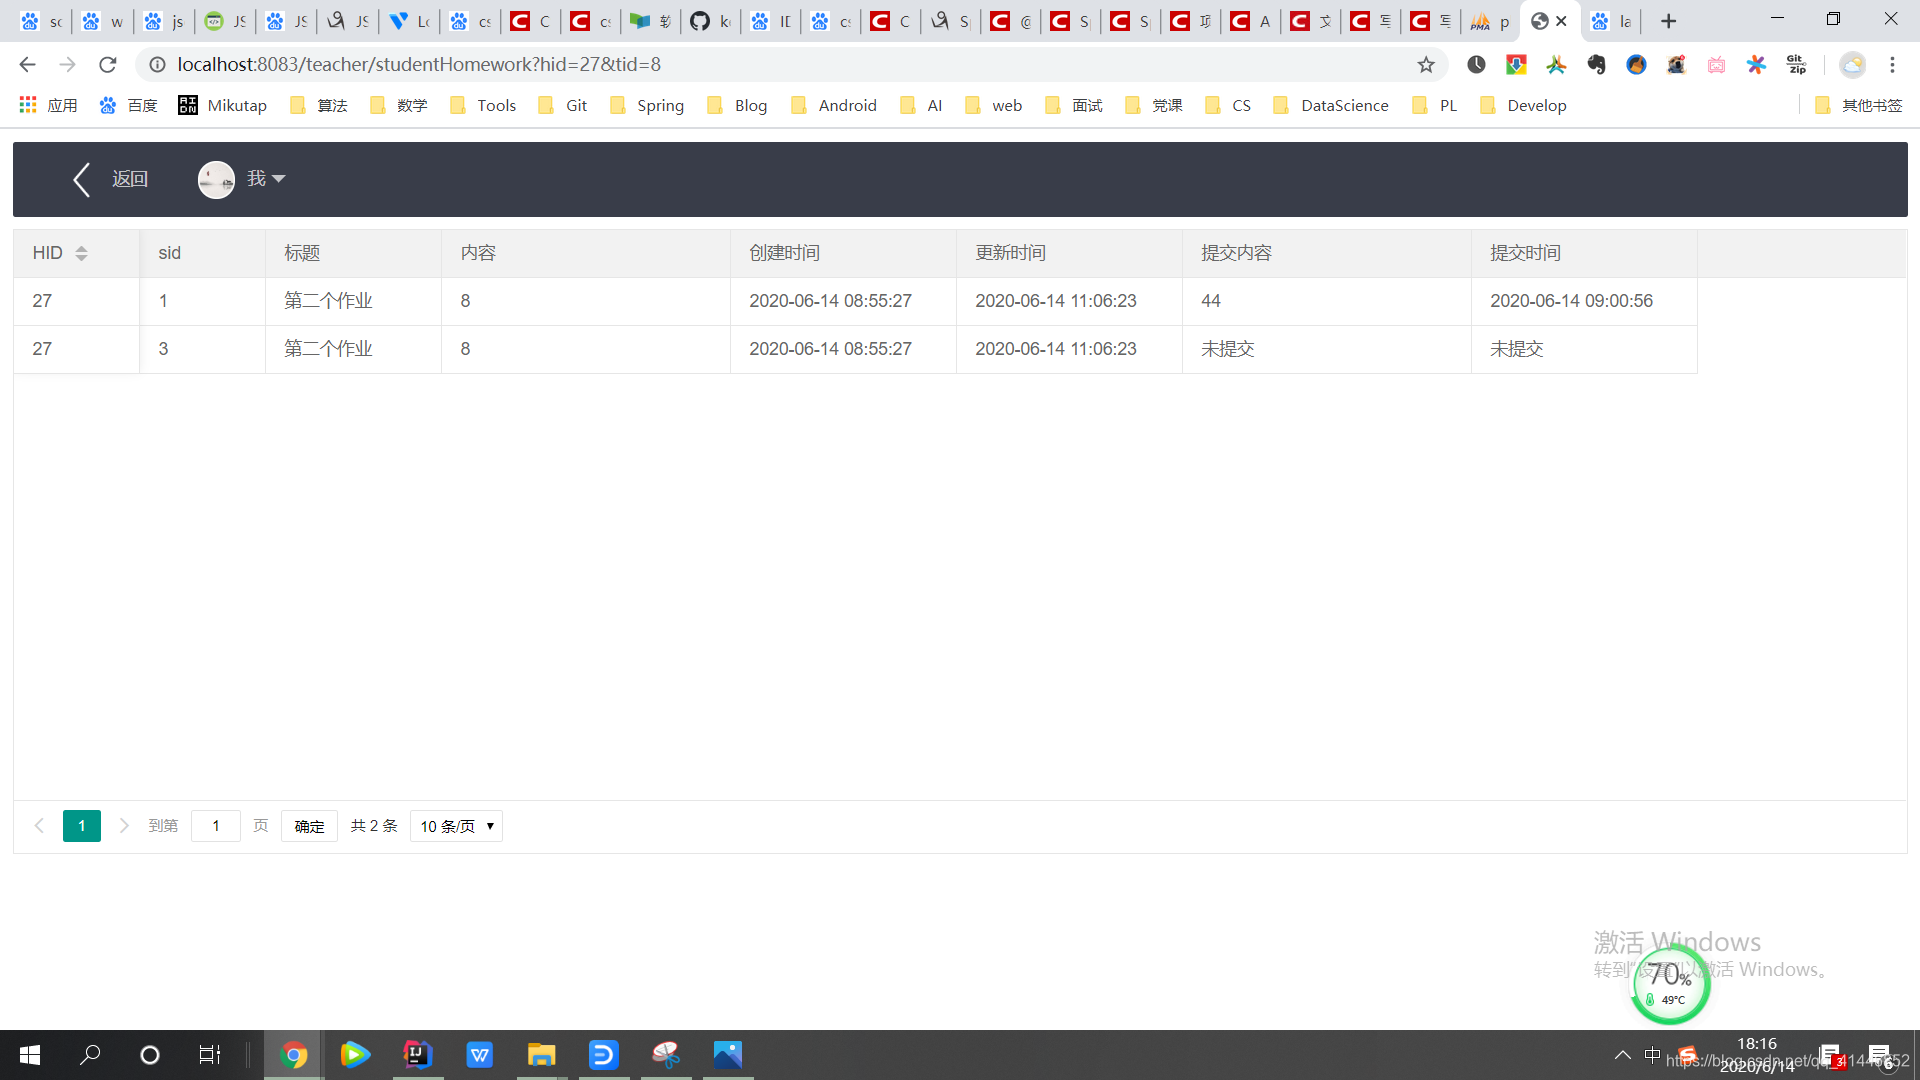1920x1080 pixels.
Task: Open Chrome's three-dot menu
Action: click(1892, 64)
